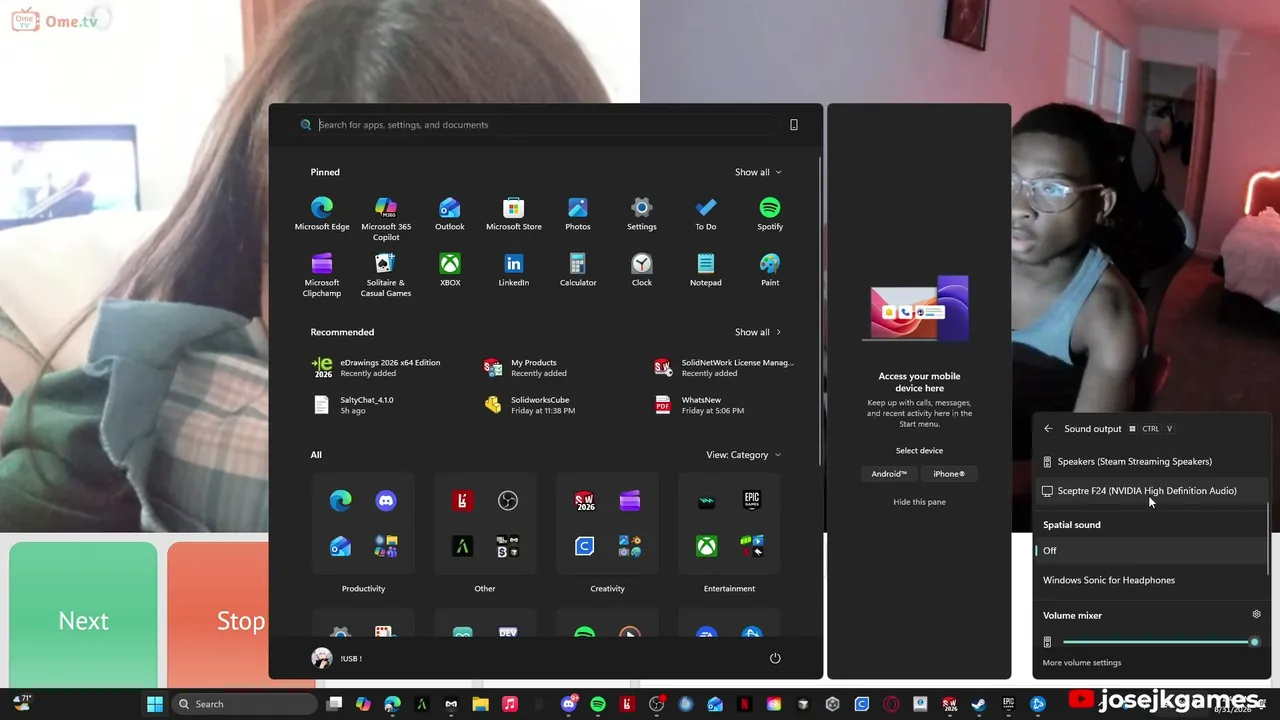This screenshot has width=1280, height=720.
Task: Open the !USB ! user account menu
Action: coord(337,658)
